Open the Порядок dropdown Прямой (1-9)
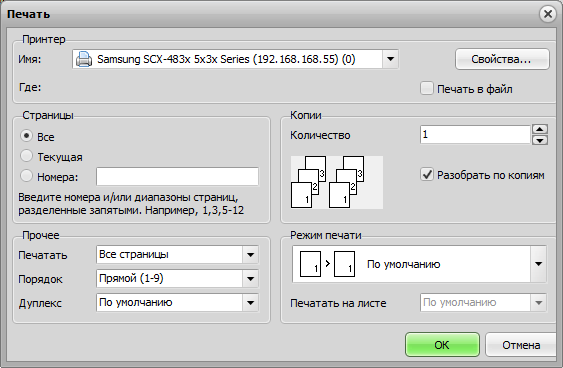Image resolution: width=563 pixels, height=368 pixels. [250, 279]
